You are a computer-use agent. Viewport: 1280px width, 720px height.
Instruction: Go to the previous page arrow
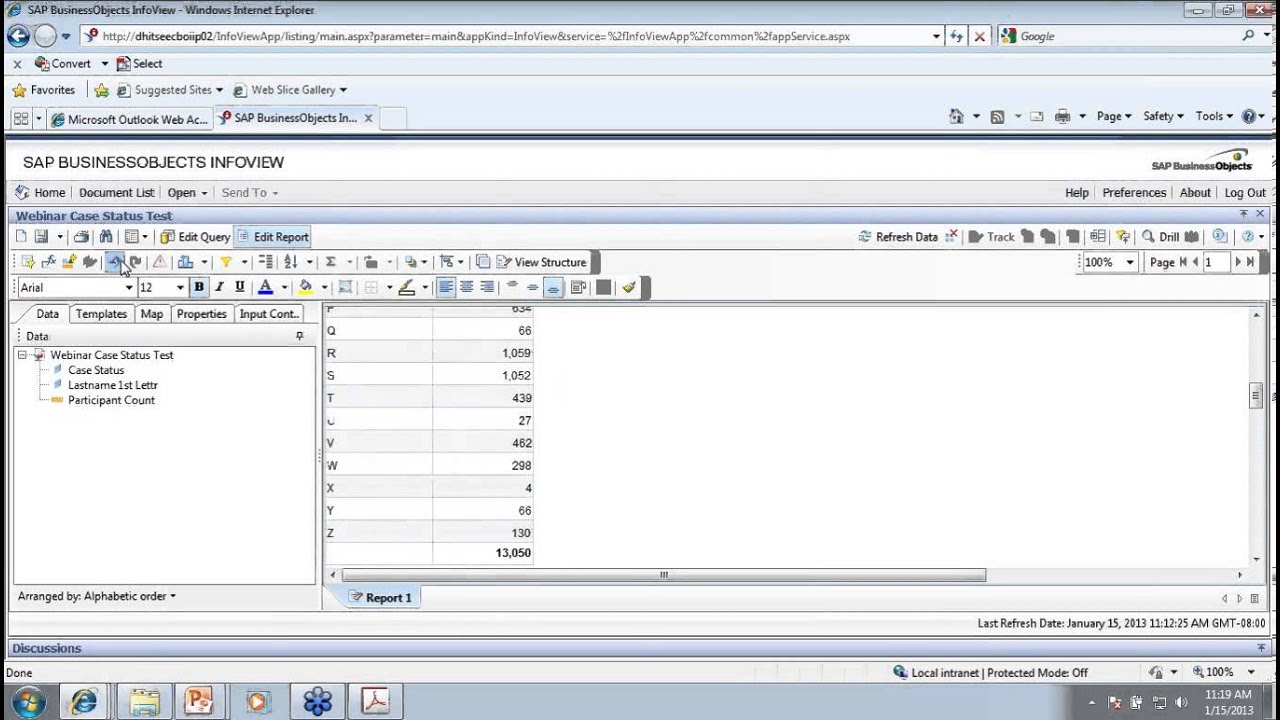click(1195, 262)
